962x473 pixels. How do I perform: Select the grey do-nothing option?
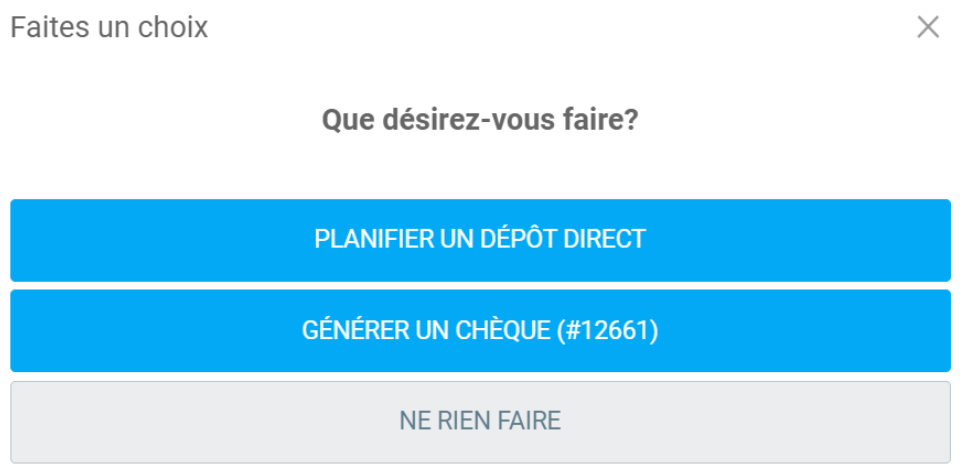coord(480,421)
